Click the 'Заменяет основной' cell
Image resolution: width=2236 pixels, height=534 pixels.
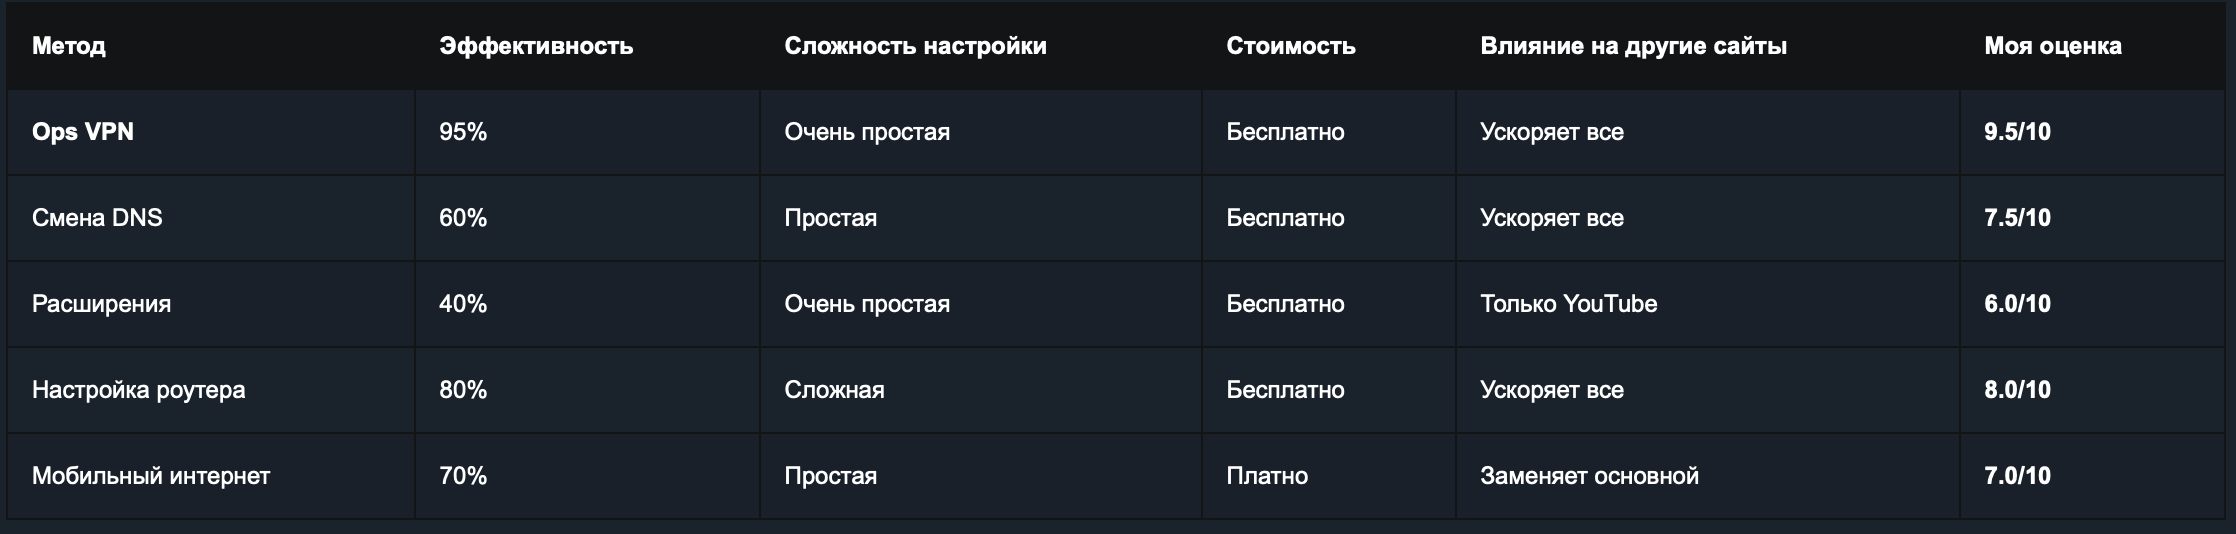pos(1589,476)
